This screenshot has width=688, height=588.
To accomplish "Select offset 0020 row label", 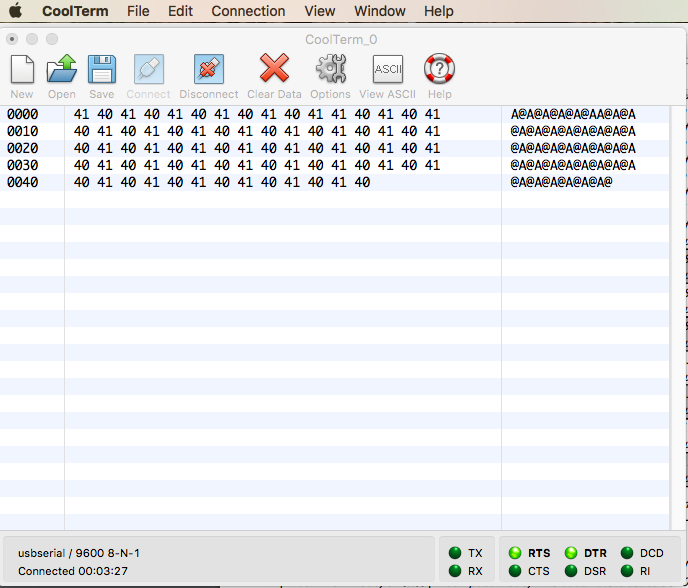I will (22, 148).
